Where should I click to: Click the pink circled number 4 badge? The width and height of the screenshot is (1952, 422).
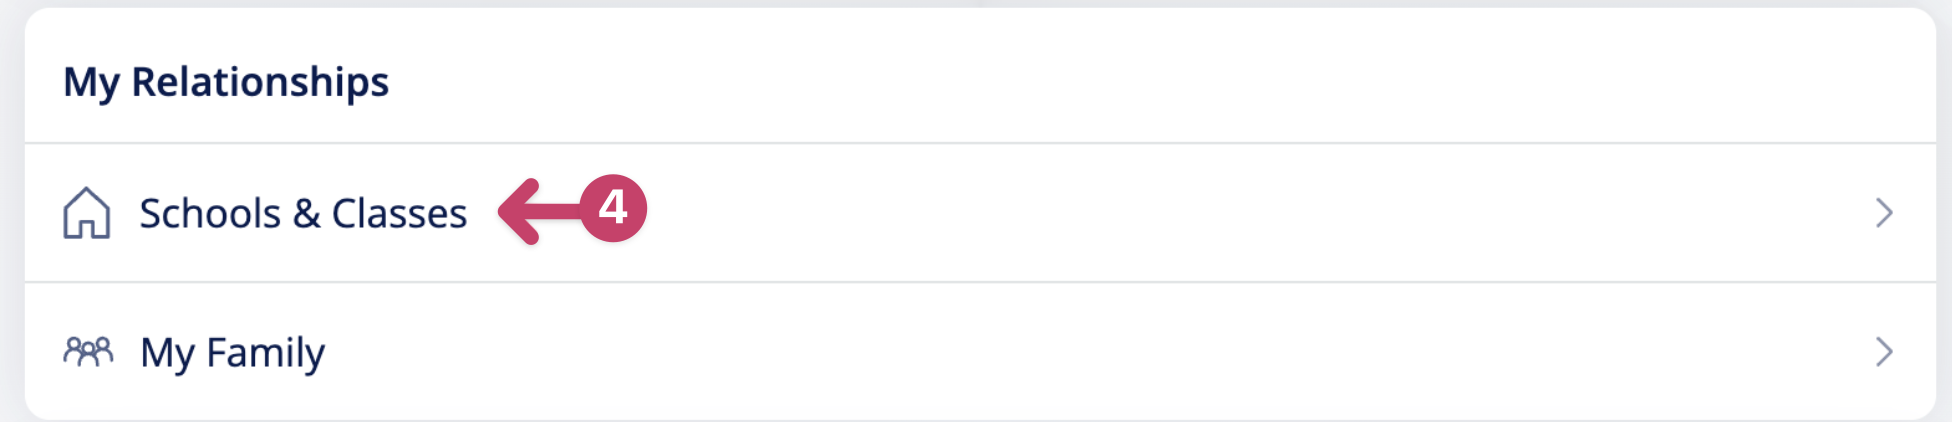(x=613, y=208)
